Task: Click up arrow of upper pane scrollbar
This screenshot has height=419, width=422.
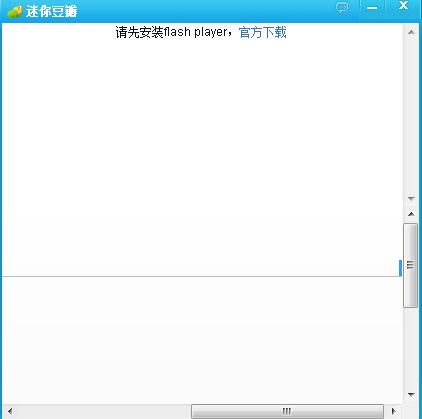Action: coord(411,32)
